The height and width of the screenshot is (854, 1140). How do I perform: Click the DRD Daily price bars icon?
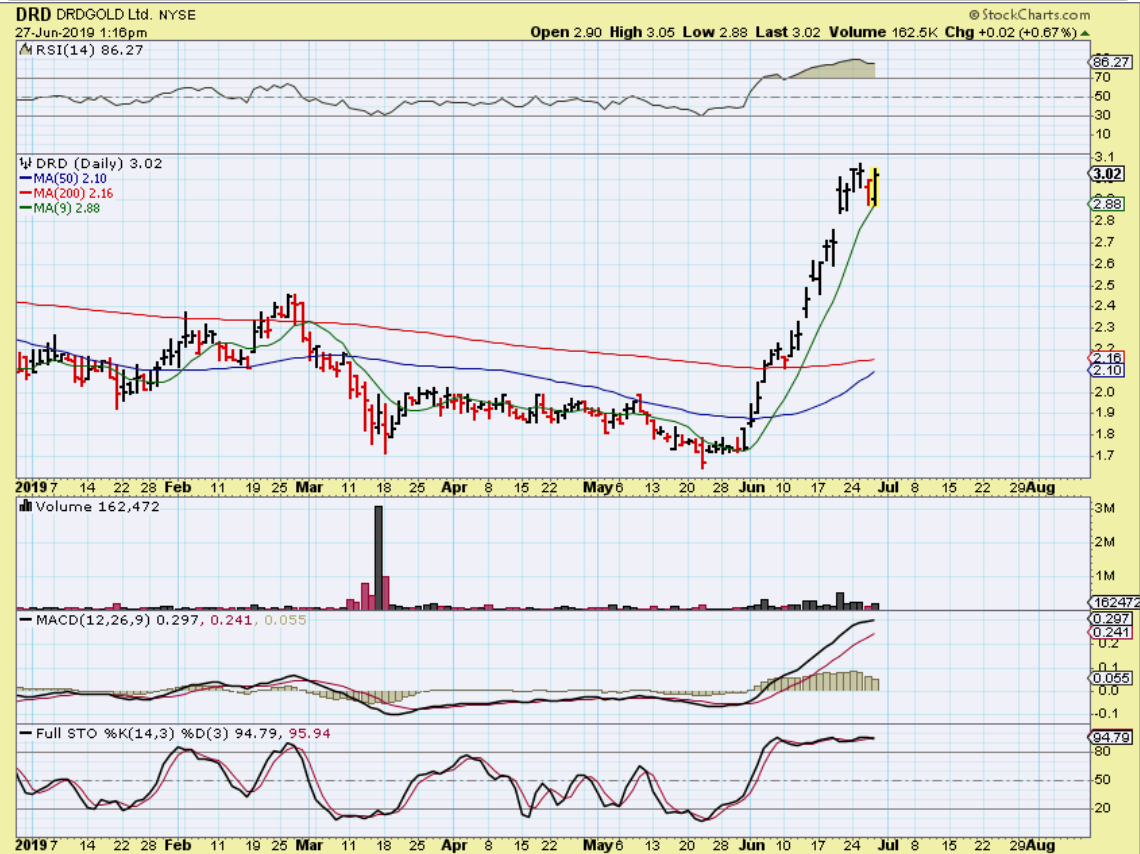pos(25,163)
